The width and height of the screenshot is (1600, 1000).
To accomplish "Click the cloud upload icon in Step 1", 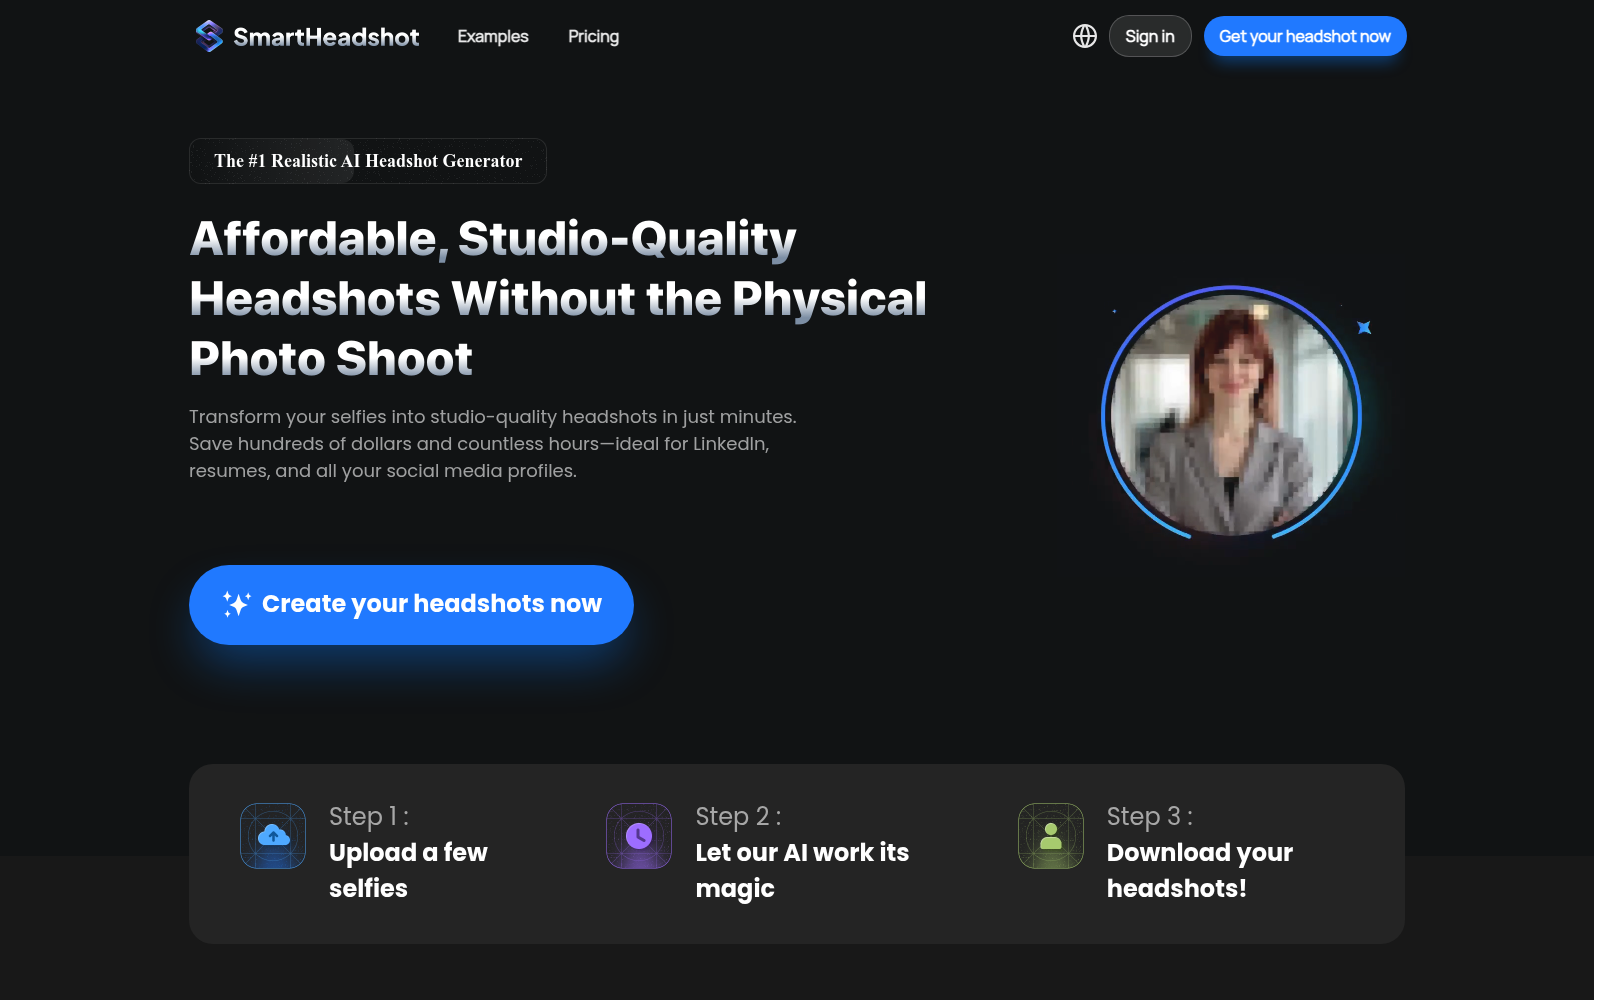I will (273, 836).
